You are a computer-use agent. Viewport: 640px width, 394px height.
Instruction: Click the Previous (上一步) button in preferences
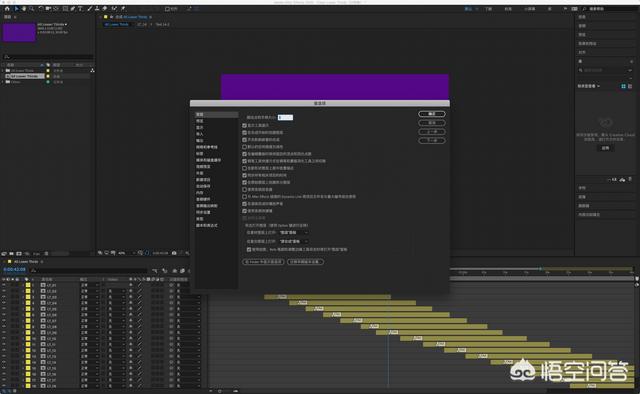(431, 132)
